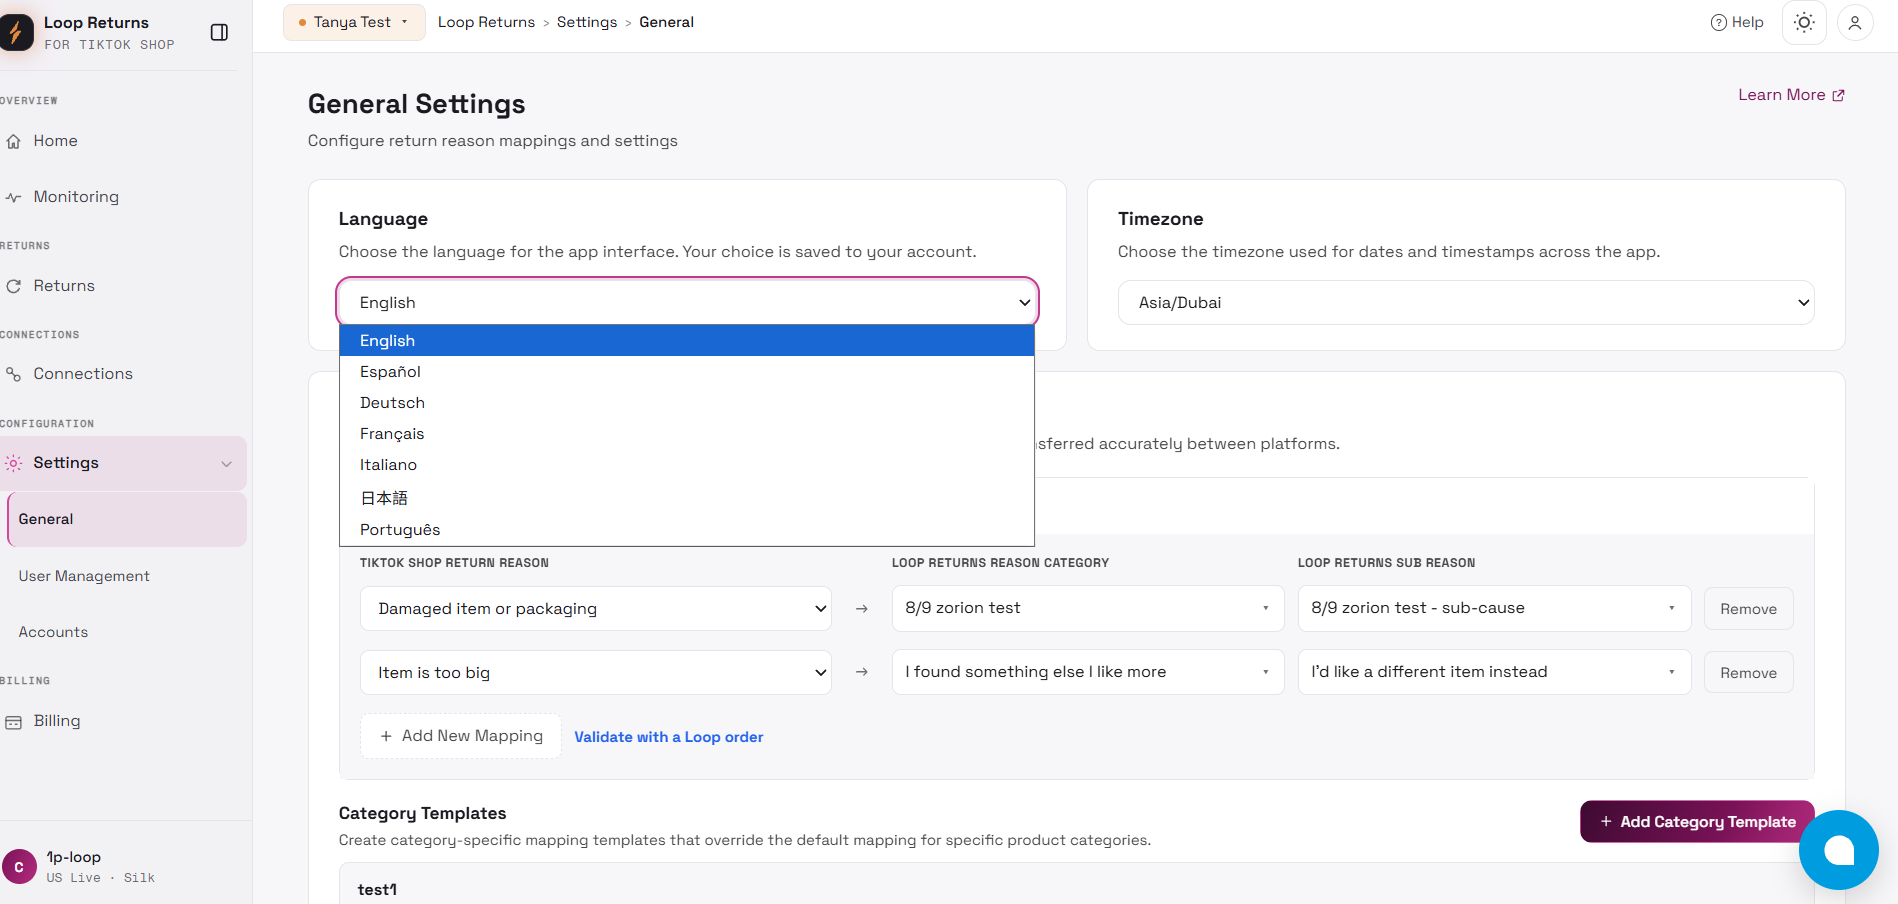Open the Asia/Dubai timezone dropdown
This screenshot has width=1898, height=904.
pos(1466,302)
